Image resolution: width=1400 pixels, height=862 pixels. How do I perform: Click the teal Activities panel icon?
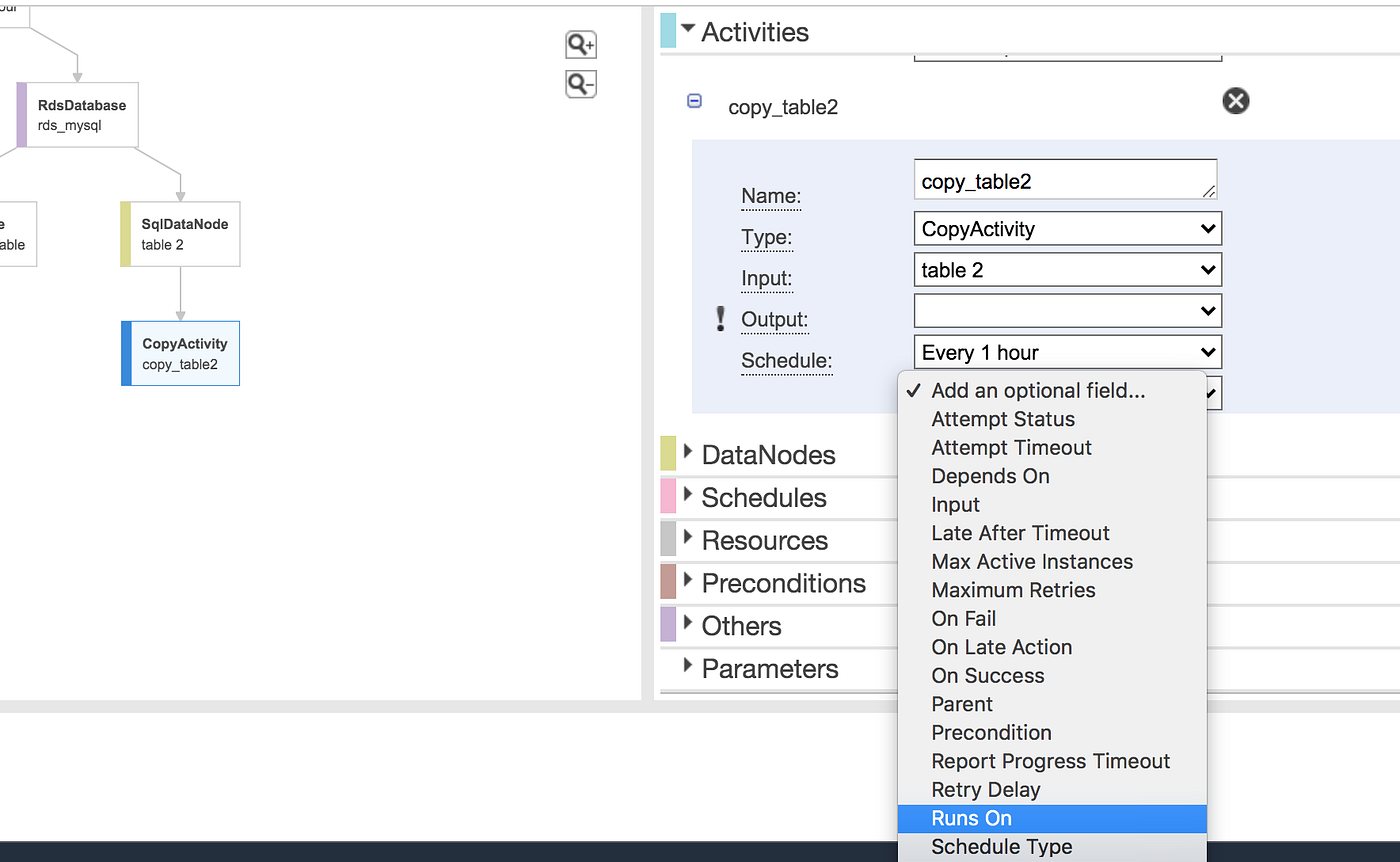666,30
